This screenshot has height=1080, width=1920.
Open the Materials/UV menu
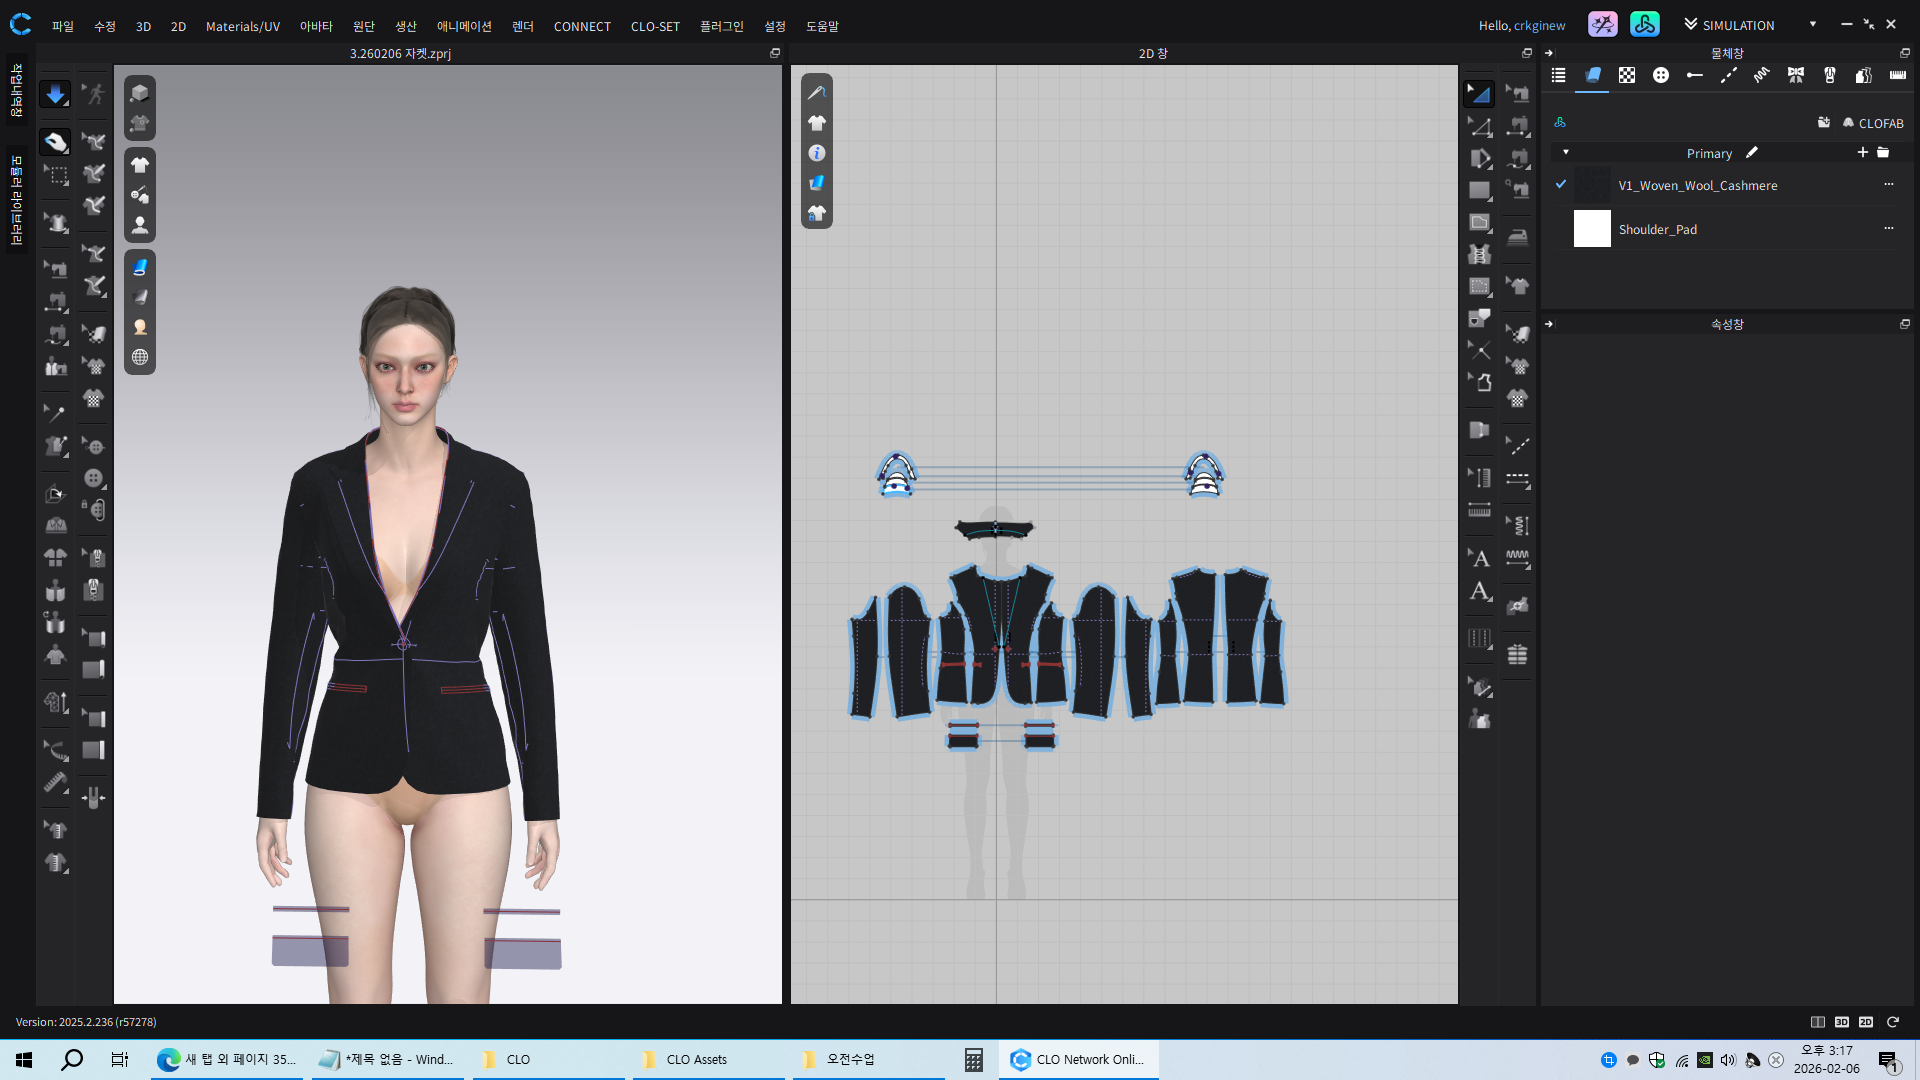242,26
